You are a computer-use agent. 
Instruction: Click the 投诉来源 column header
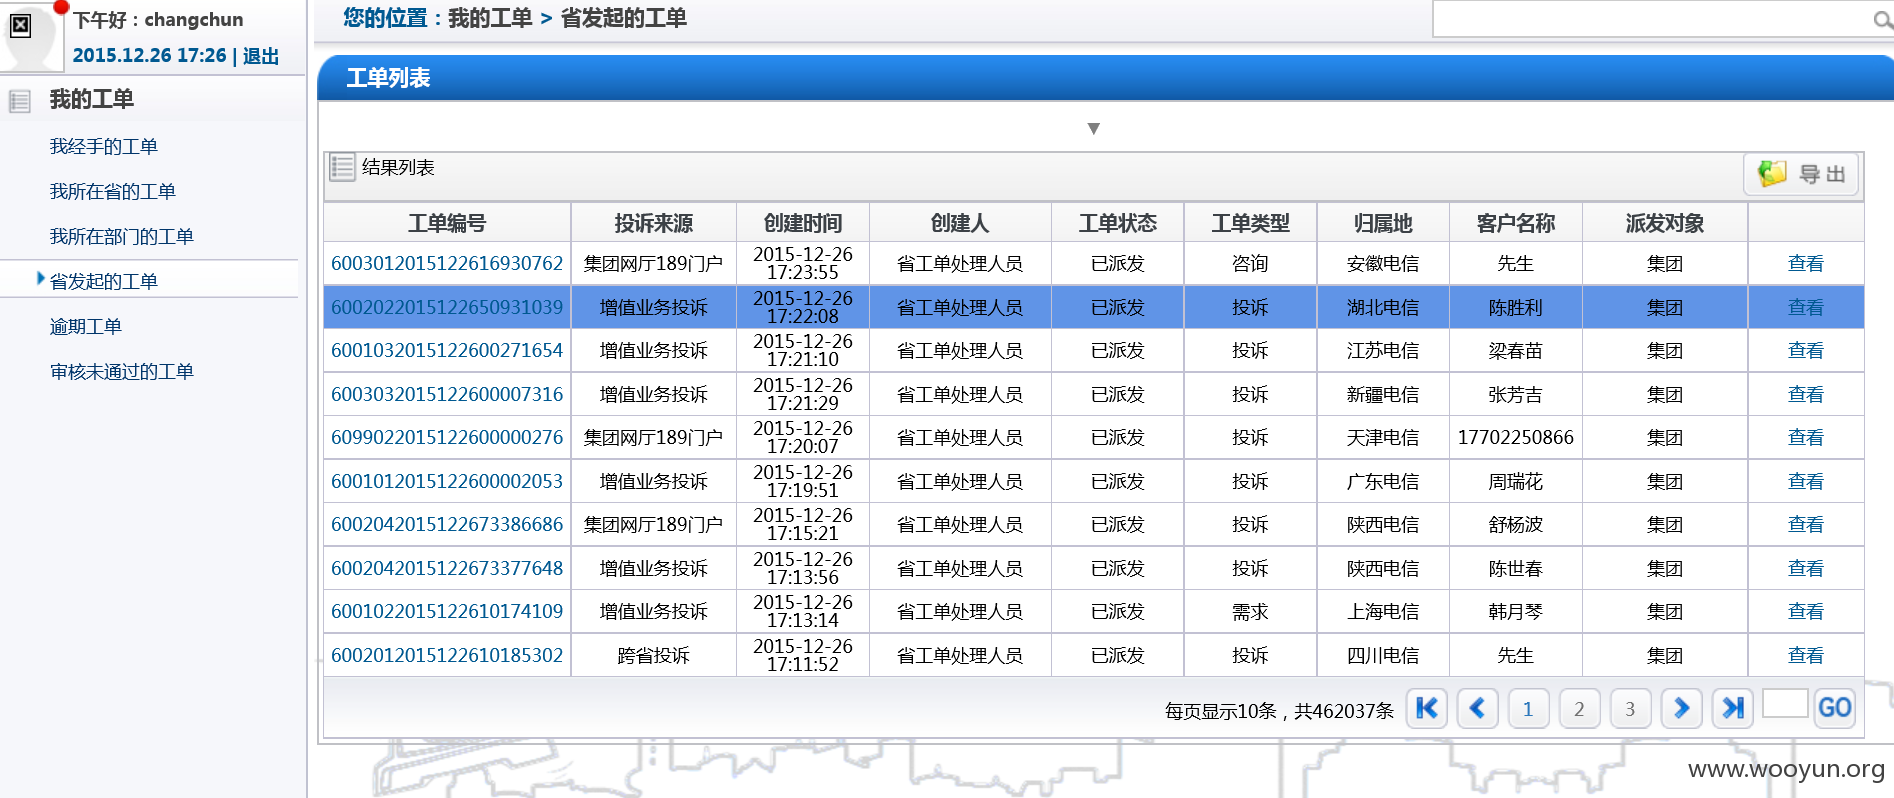(x=653, y=223)
